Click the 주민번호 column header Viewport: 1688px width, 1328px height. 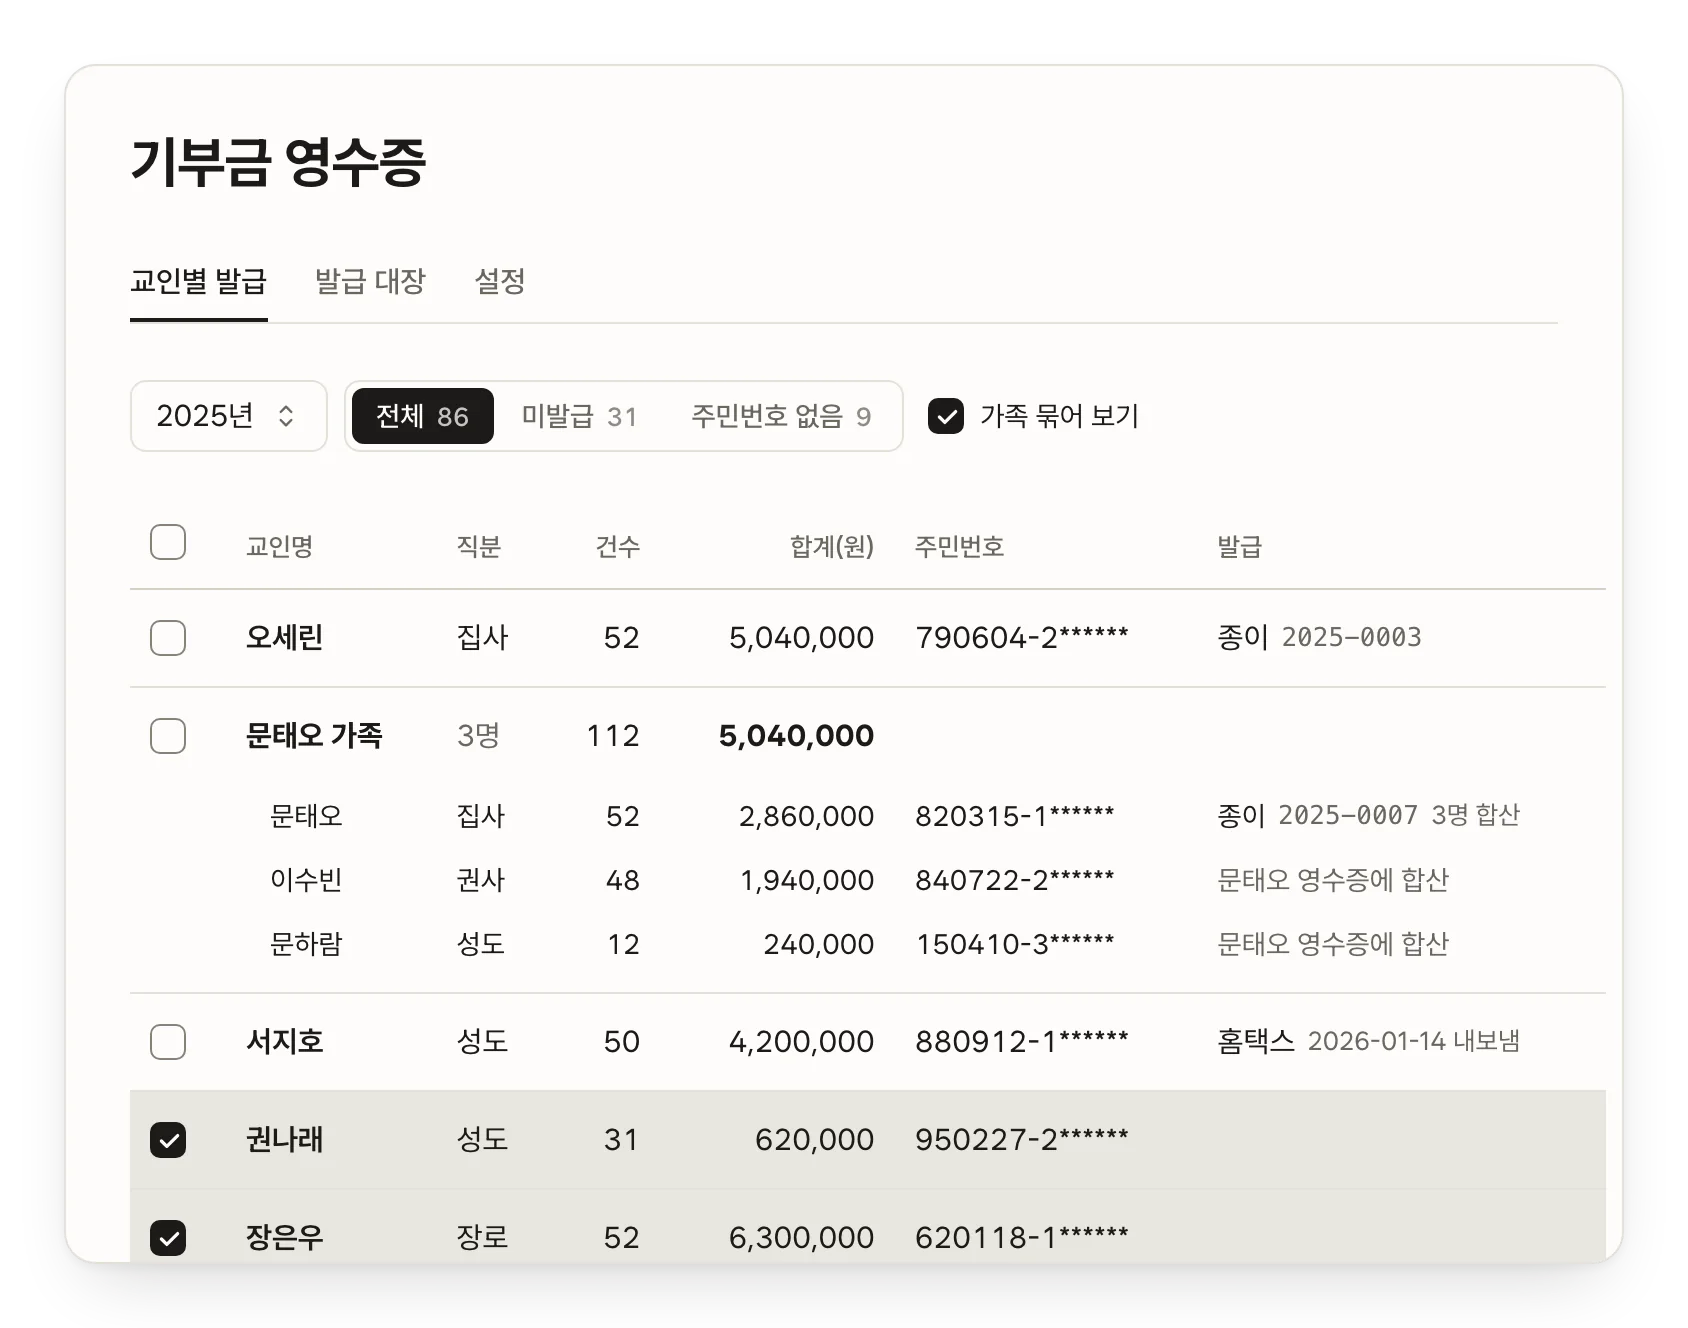pos(959,546)
